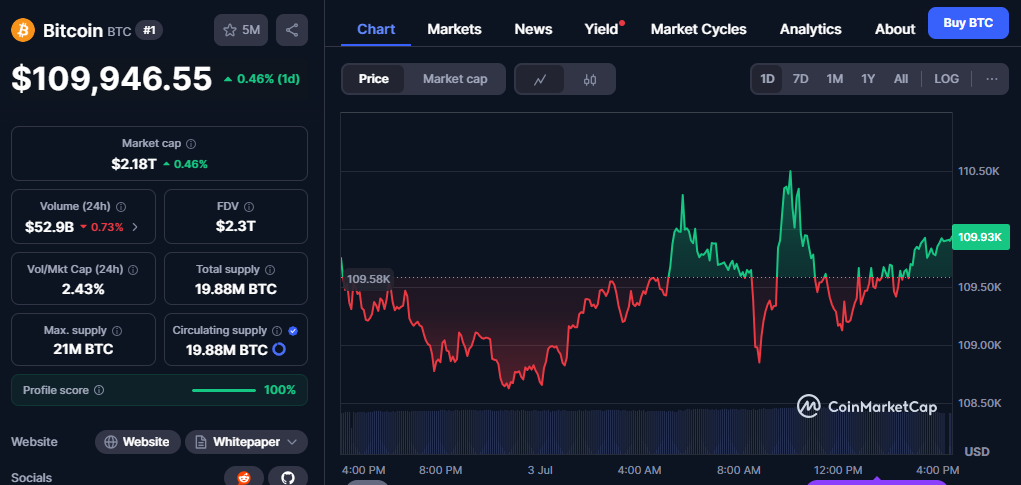Open the GitHub social link
The height and width of the screenshot is (485, 1021).
tap(288, 477)
